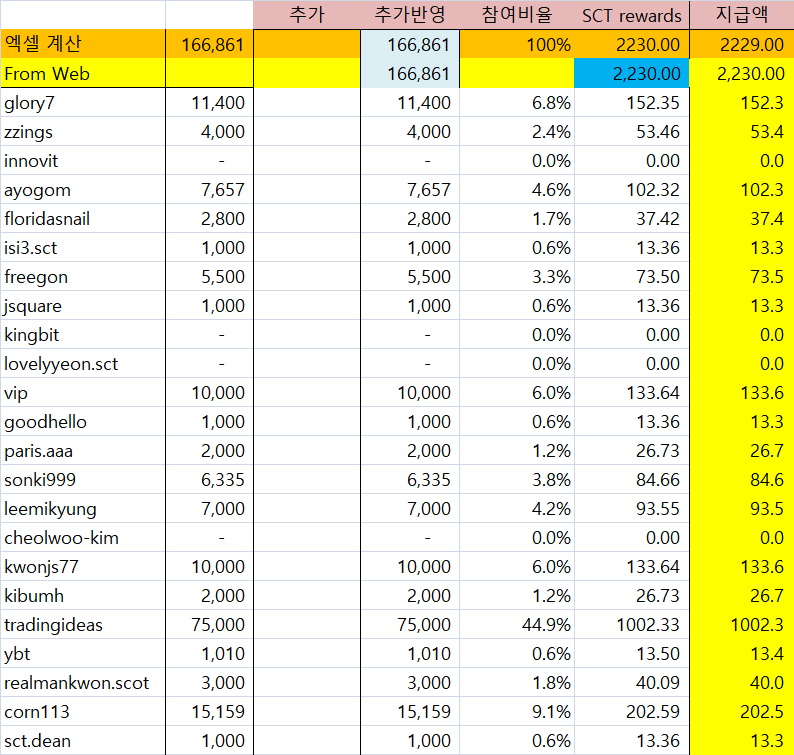
Task: Select the 1,010 cell in 추가반영 column
Action: [x=410, y=654]
